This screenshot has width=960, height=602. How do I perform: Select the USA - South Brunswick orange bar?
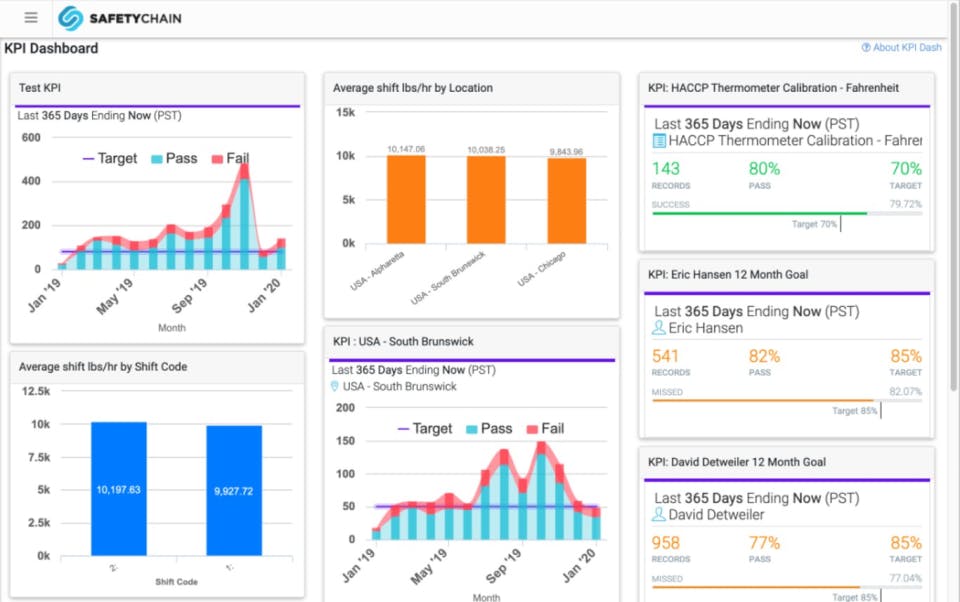pos(486,200)
